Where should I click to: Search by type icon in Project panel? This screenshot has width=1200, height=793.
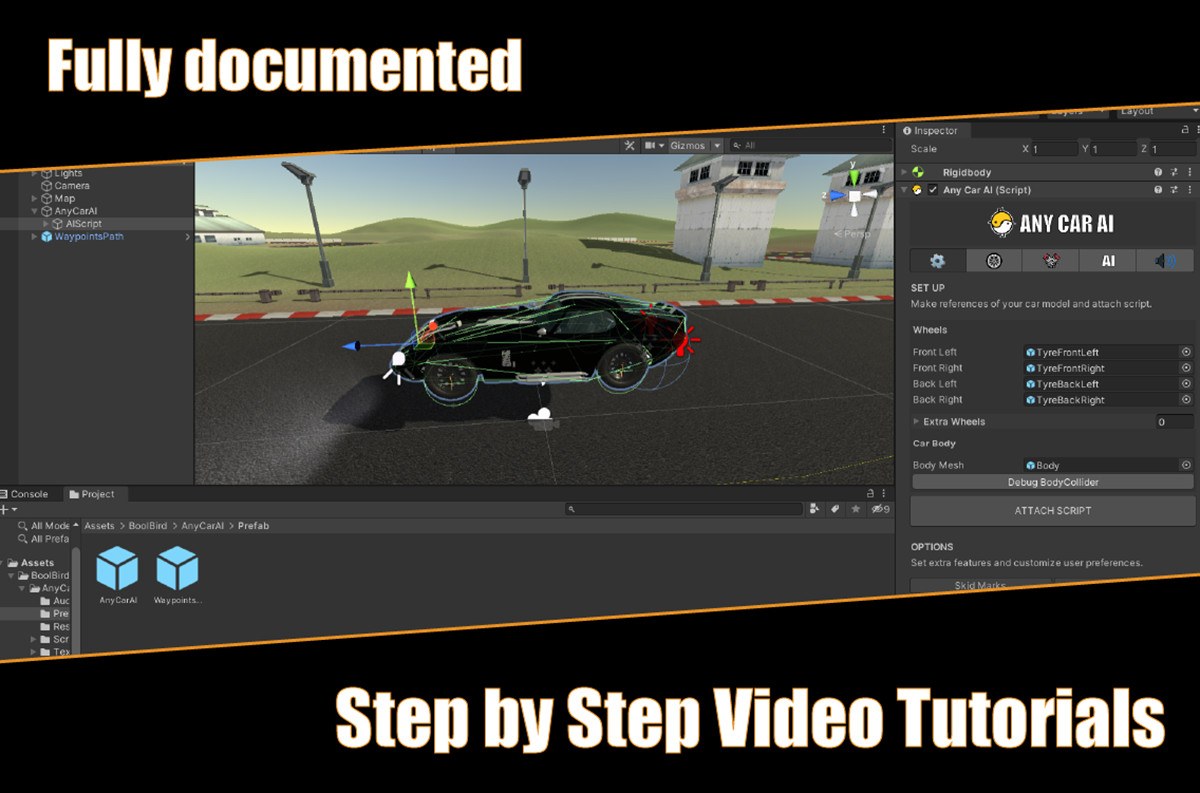tap(815, 509)
